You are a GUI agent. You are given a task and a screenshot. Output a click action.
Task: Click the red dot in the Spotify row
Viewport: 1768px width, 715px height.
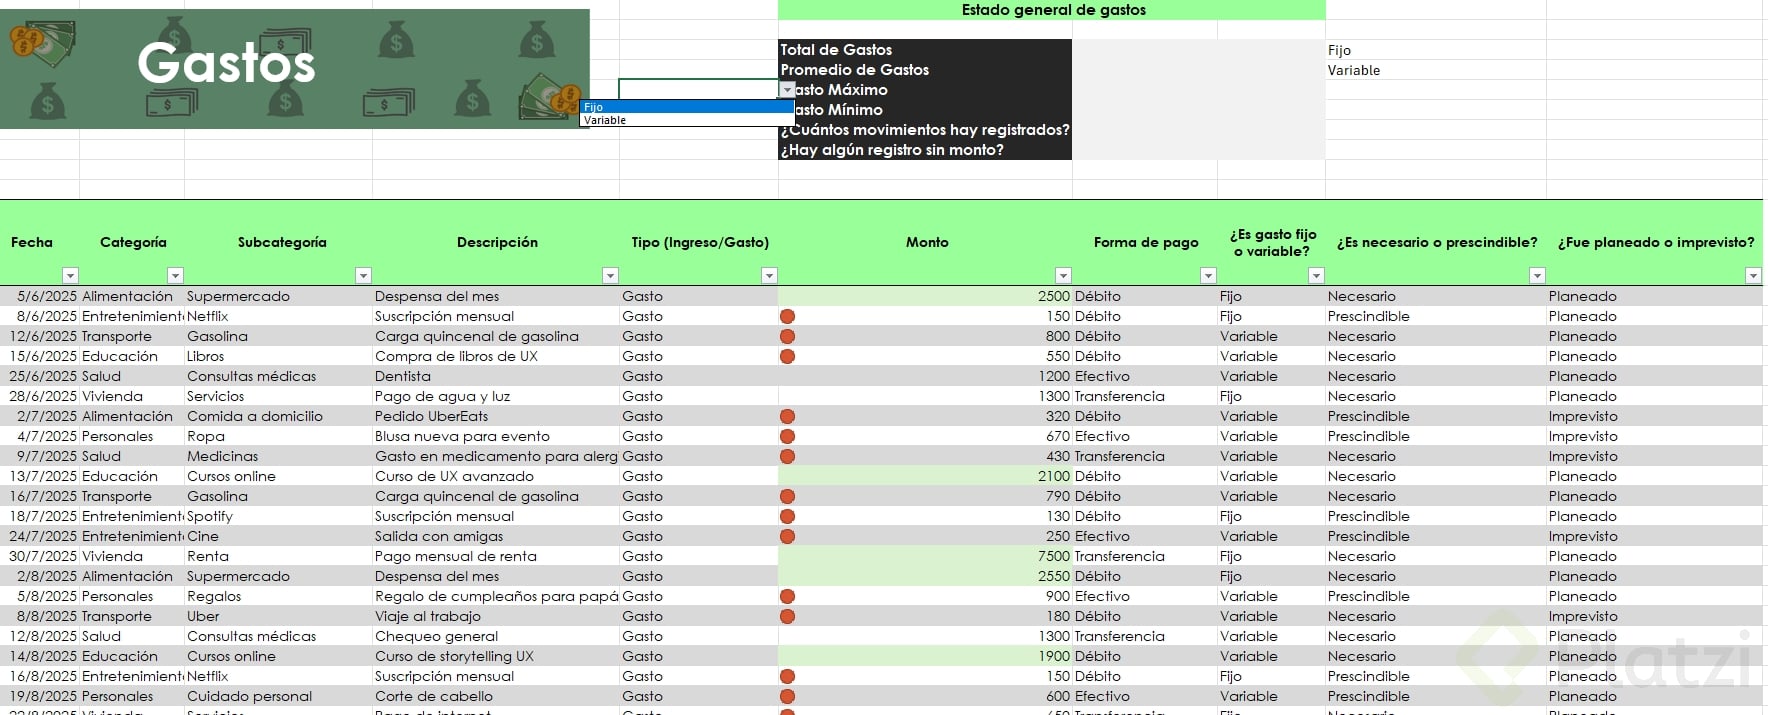[x=787, y=516]
